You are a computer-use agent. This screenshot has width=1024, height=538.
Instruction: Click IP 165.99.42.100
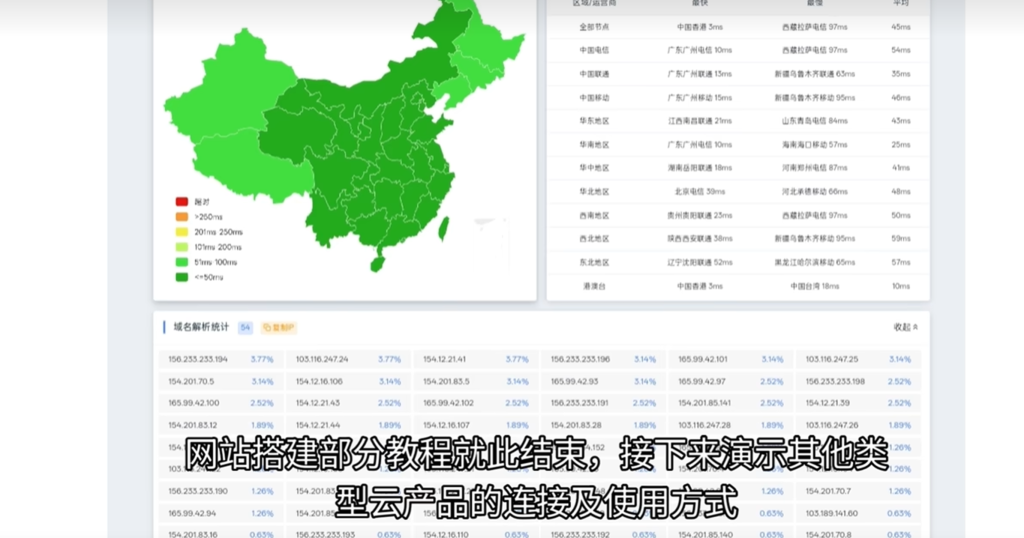[193, 403]
